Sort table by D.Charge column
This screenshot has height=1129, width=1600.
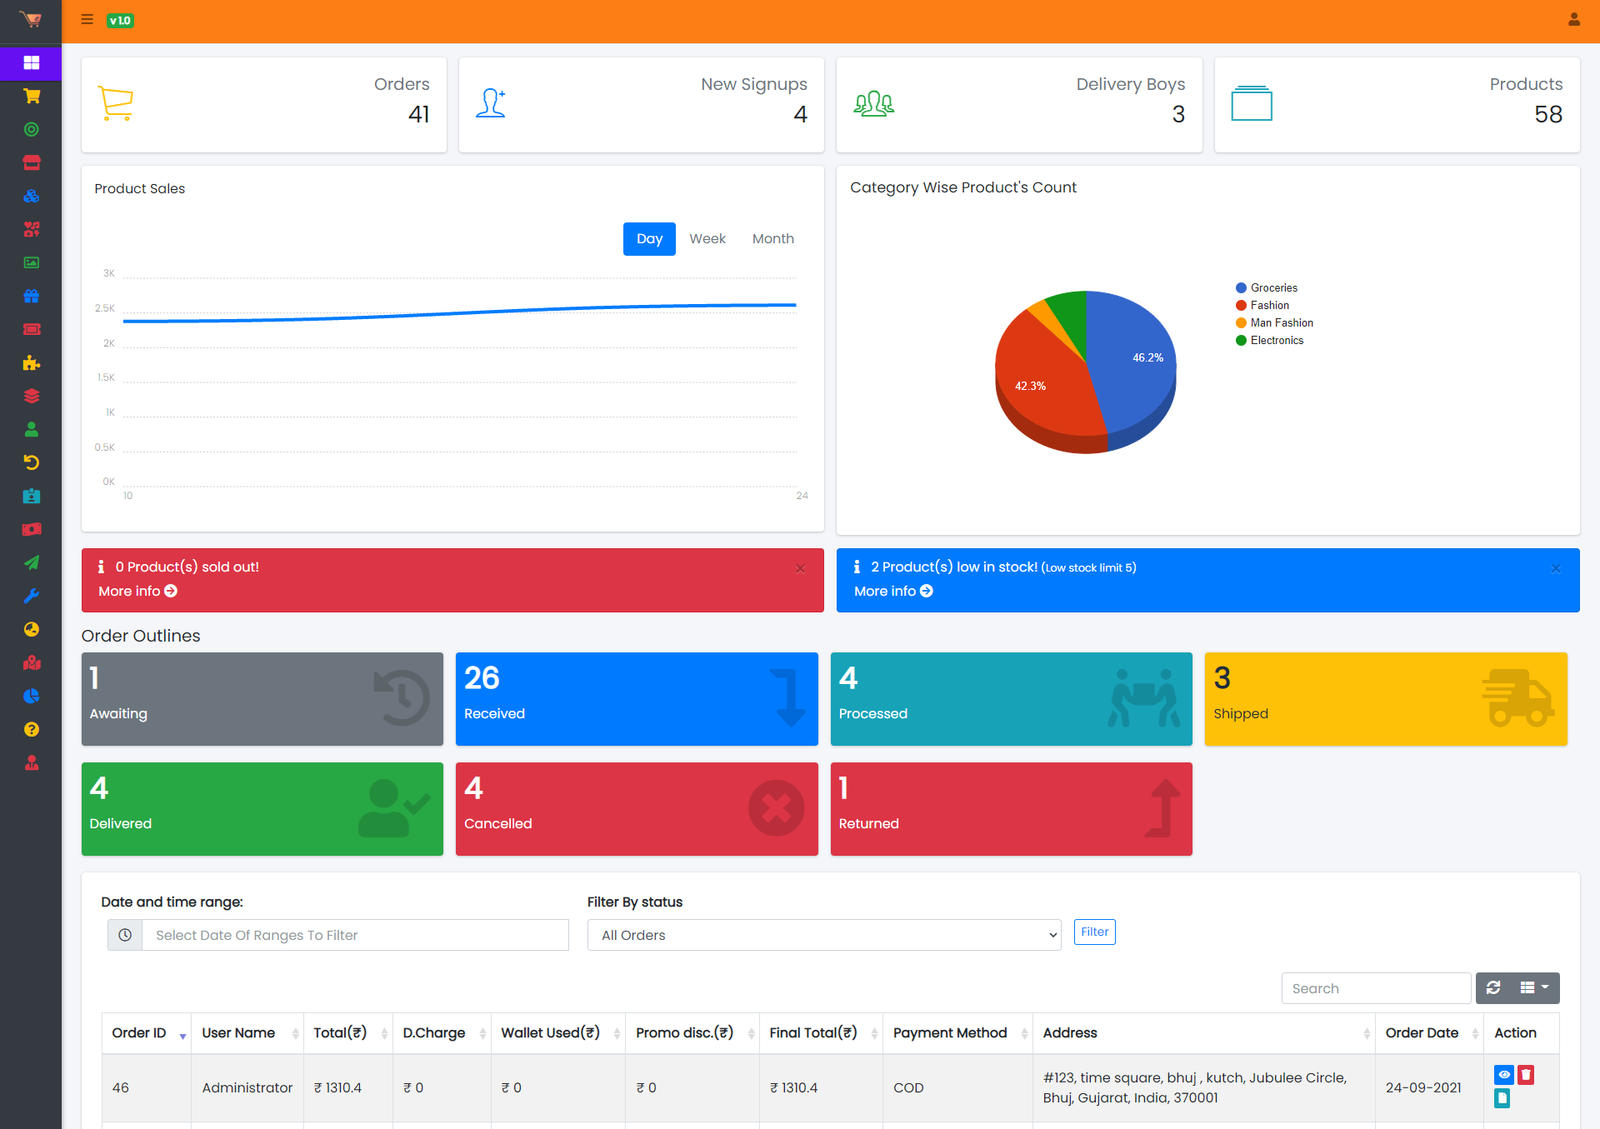442,1033
